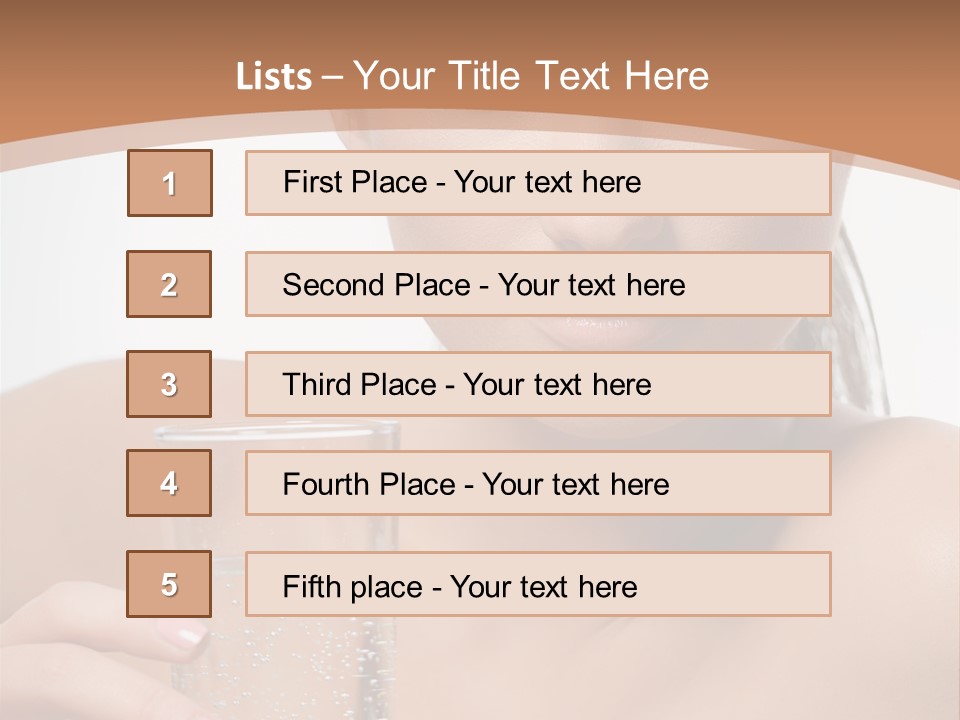
Task: Click the fingernail at the slide bottom
Action: [x=186, y=634]
